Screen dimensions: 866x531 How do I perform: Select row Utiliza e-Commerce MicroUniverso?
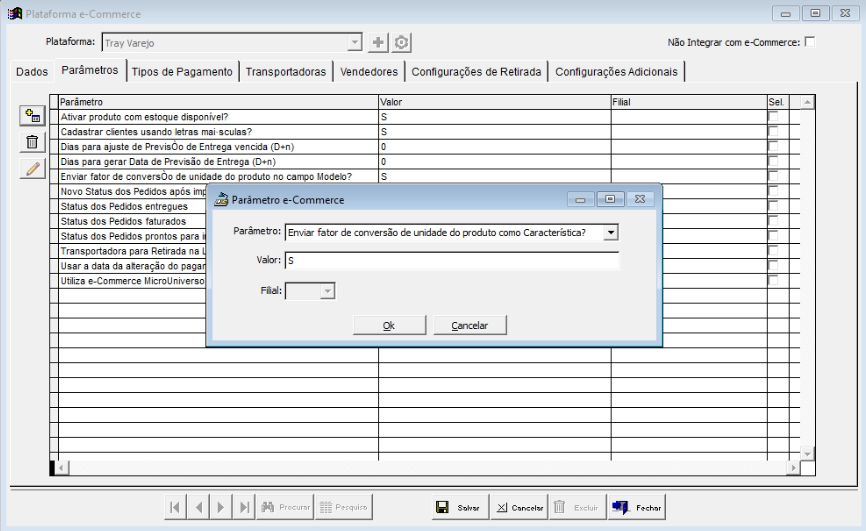pyautogui.click(x=133, y=281)
